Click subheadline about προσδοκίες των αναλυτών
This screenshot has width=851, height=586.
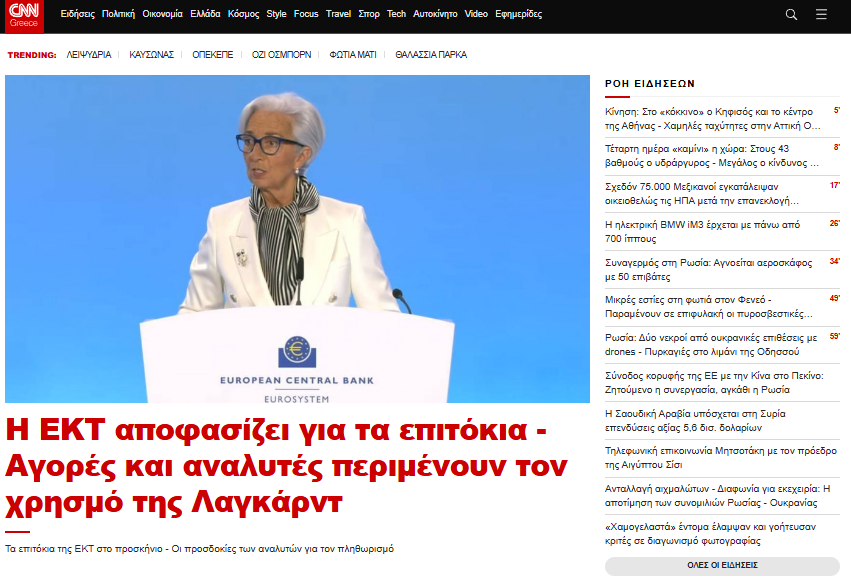[x=199, y=549]
